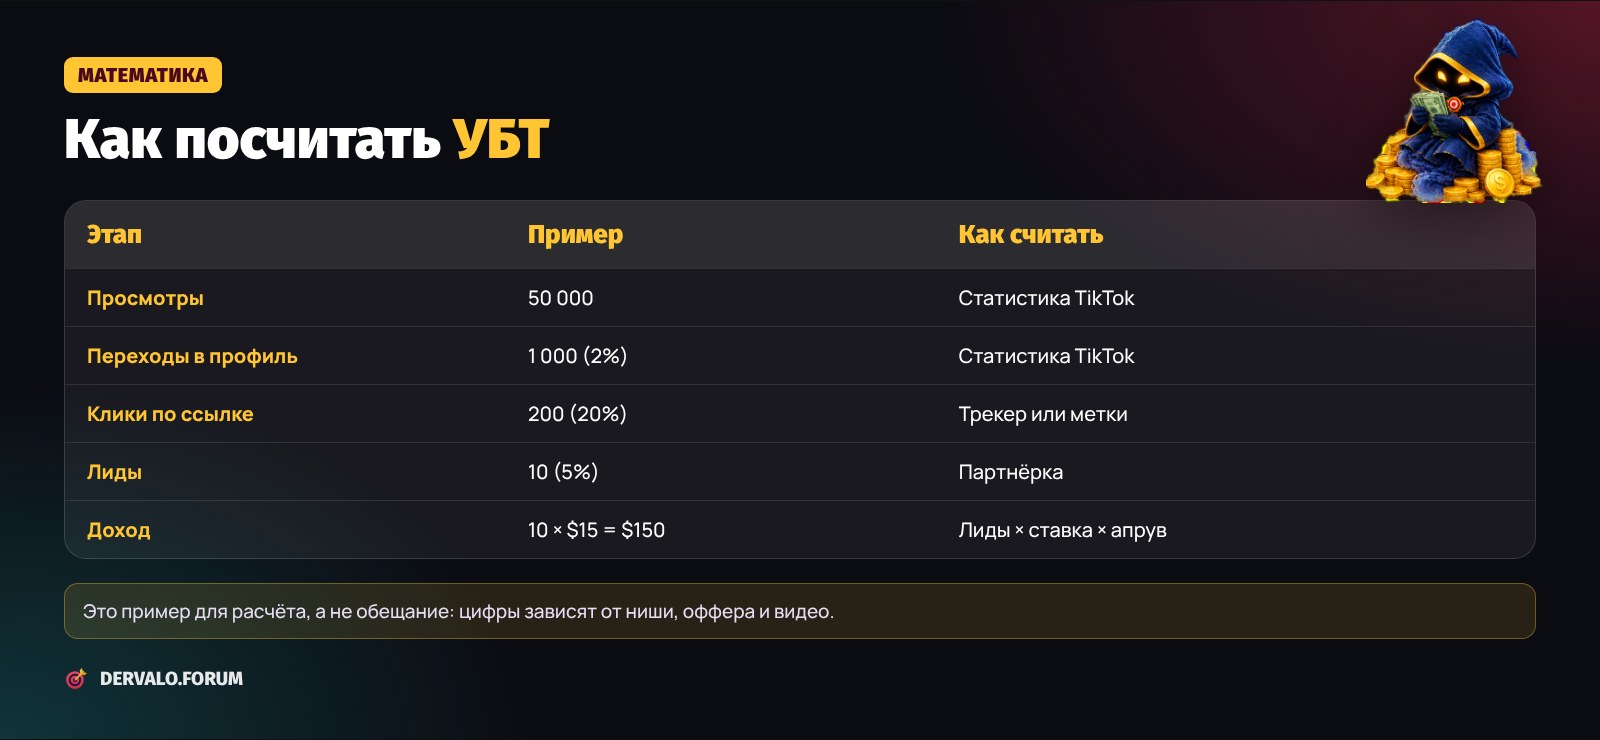Click the Этап column header

[114, 235]
